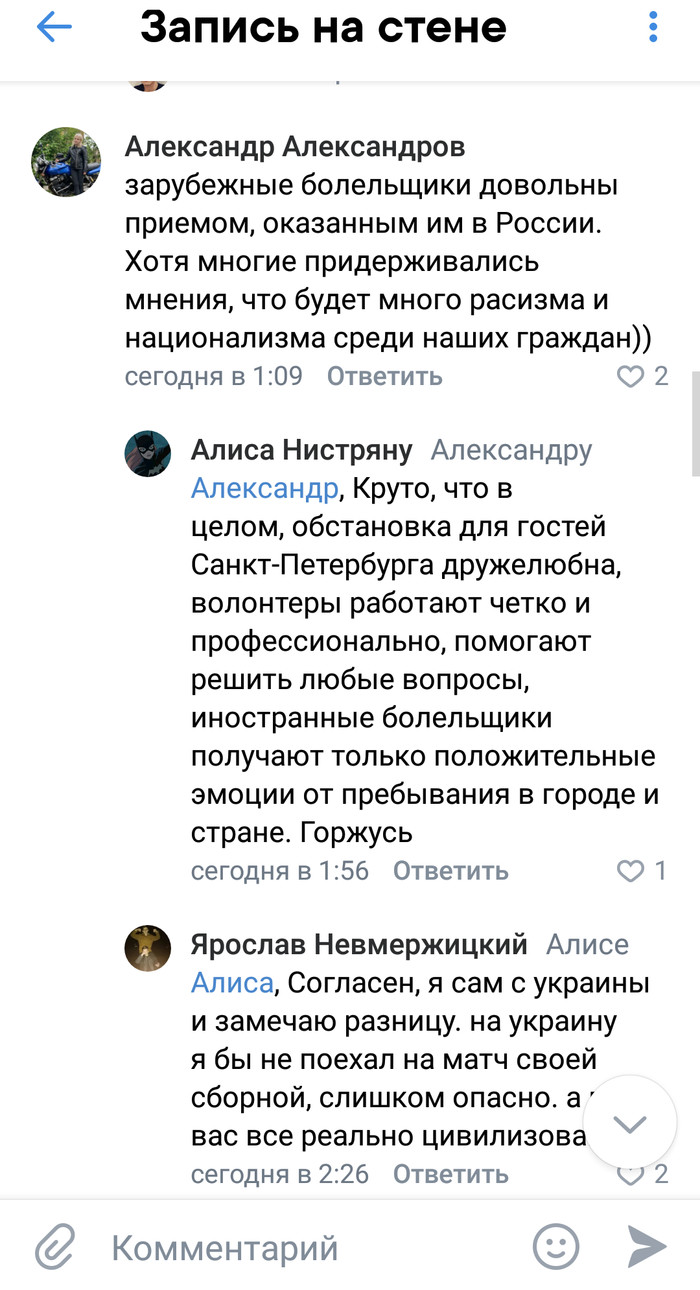Reply to Александр Александров's comment
Viewport: 700px width, 1290px height.
pyautogui.click(x=384, y=377)
